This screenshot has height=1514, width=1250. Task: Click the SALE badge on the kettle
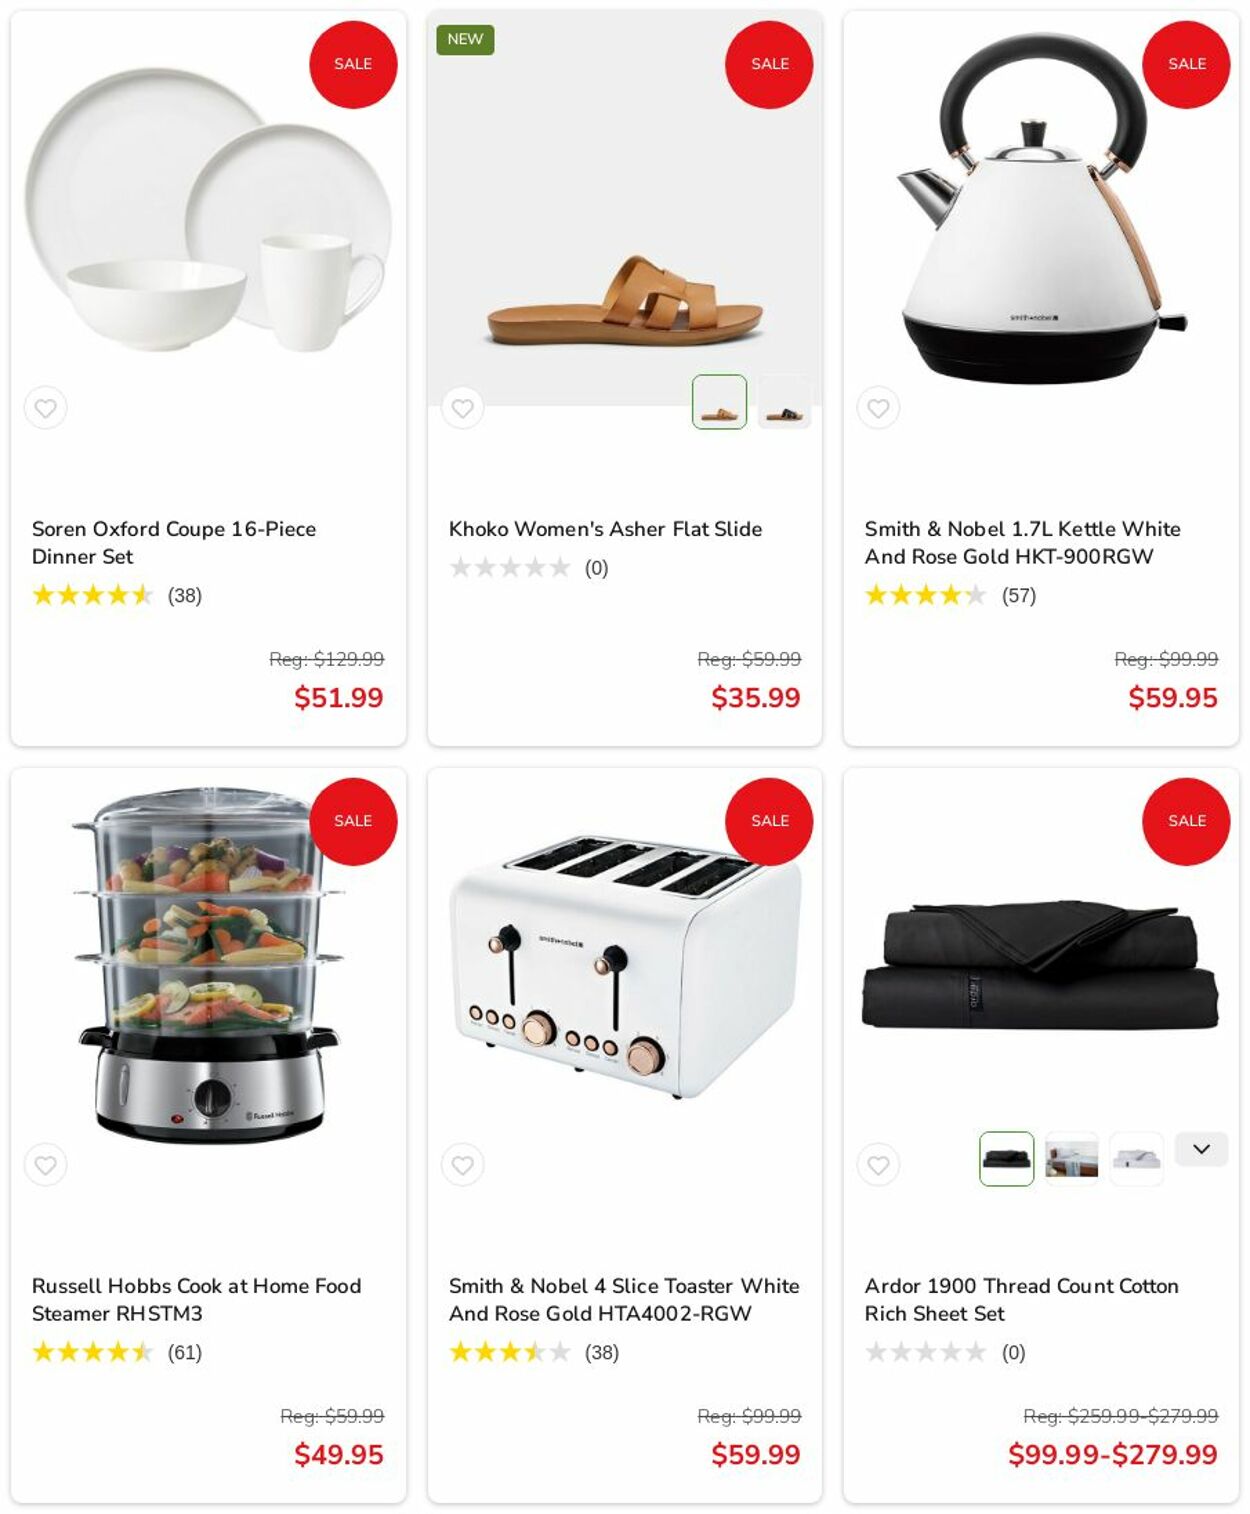1186,64
